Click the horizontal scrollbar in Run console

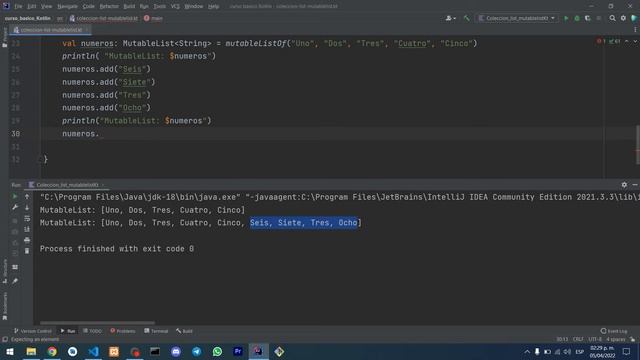click(97, 323)
